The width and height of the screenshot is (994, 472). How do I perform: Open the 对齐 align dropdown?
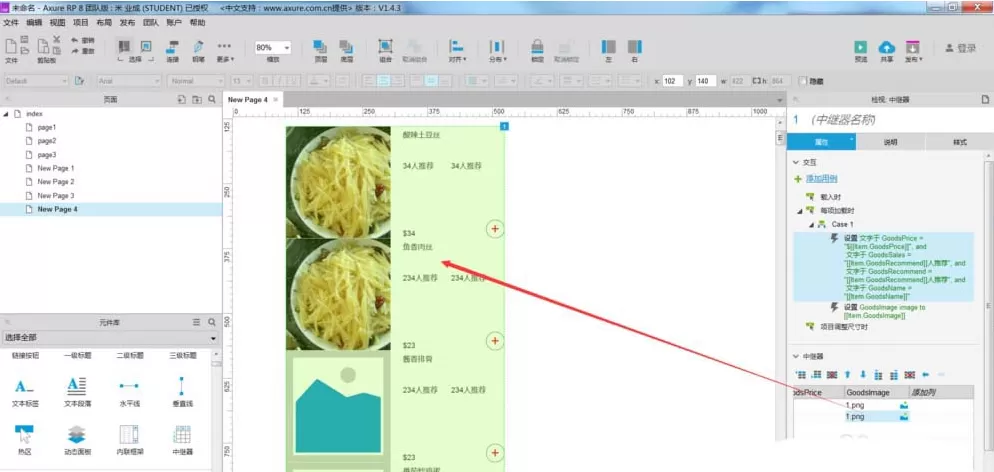pyautogui.click(x=456, y=51)
